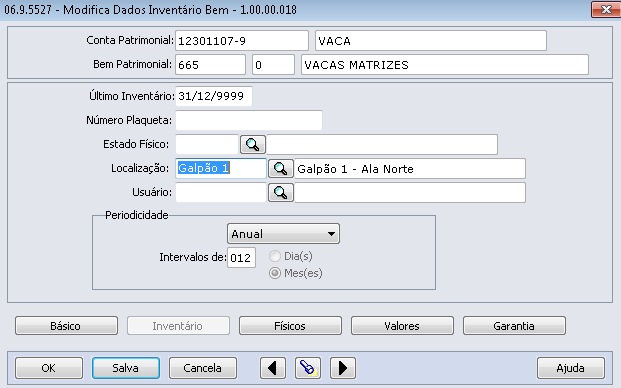Switch to the Garantia tab

click(514, 325)
